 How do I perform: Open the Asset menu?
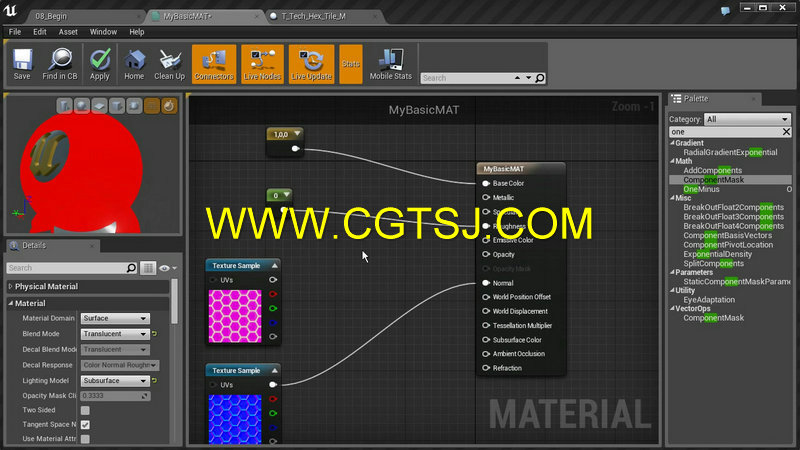(68, 32)
